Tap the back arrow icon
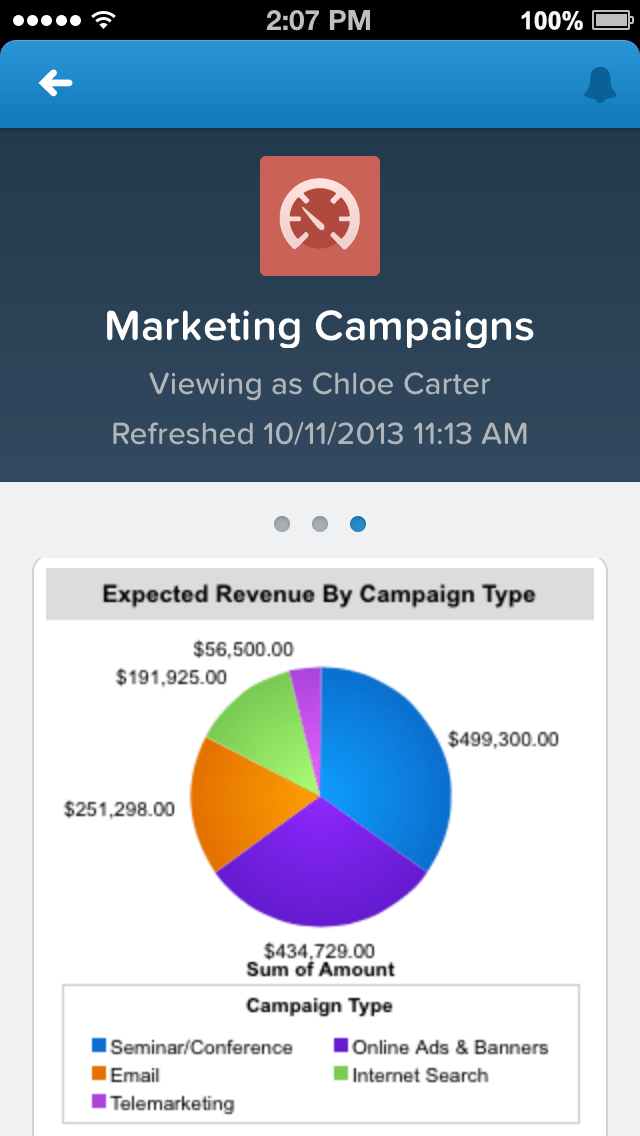This screenshot has width=640, height=1136. pyautogui.click(x=56, y=84)
